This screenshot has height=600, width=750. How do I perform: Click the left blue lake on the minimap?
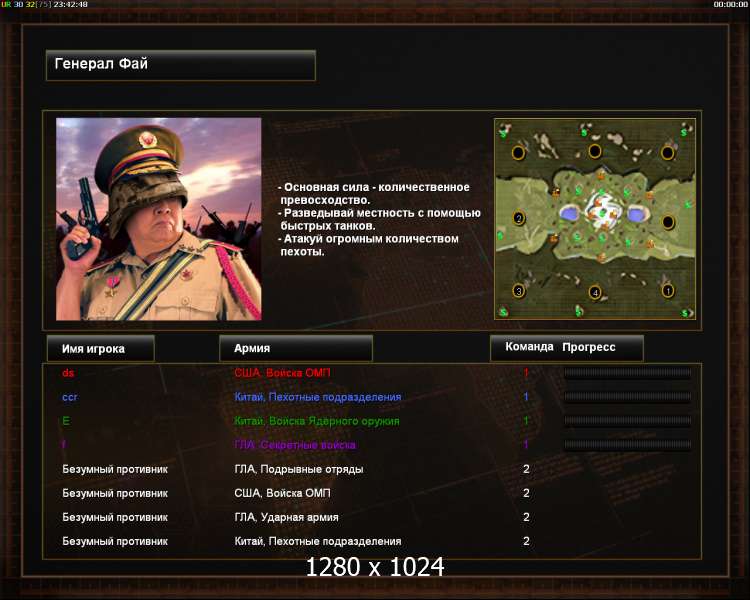point(569,212)
